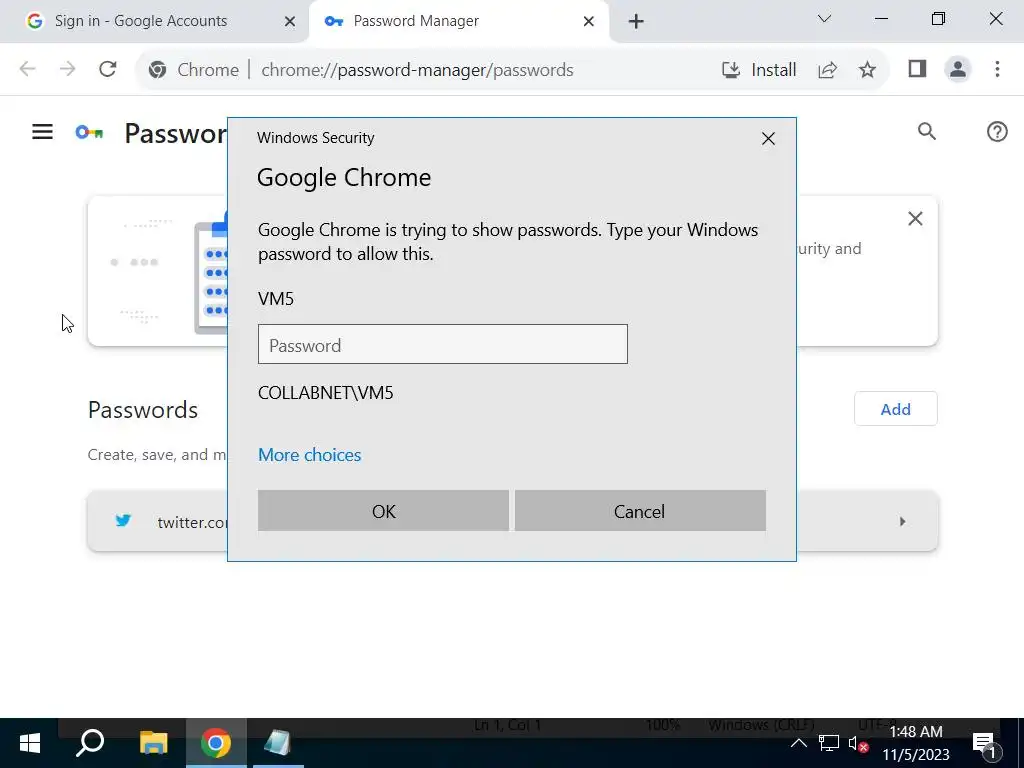Image resolution: width=1024 pixels, height=768 pixels.
Task: Go back using the back arrow
Action: tap(27, 69)
